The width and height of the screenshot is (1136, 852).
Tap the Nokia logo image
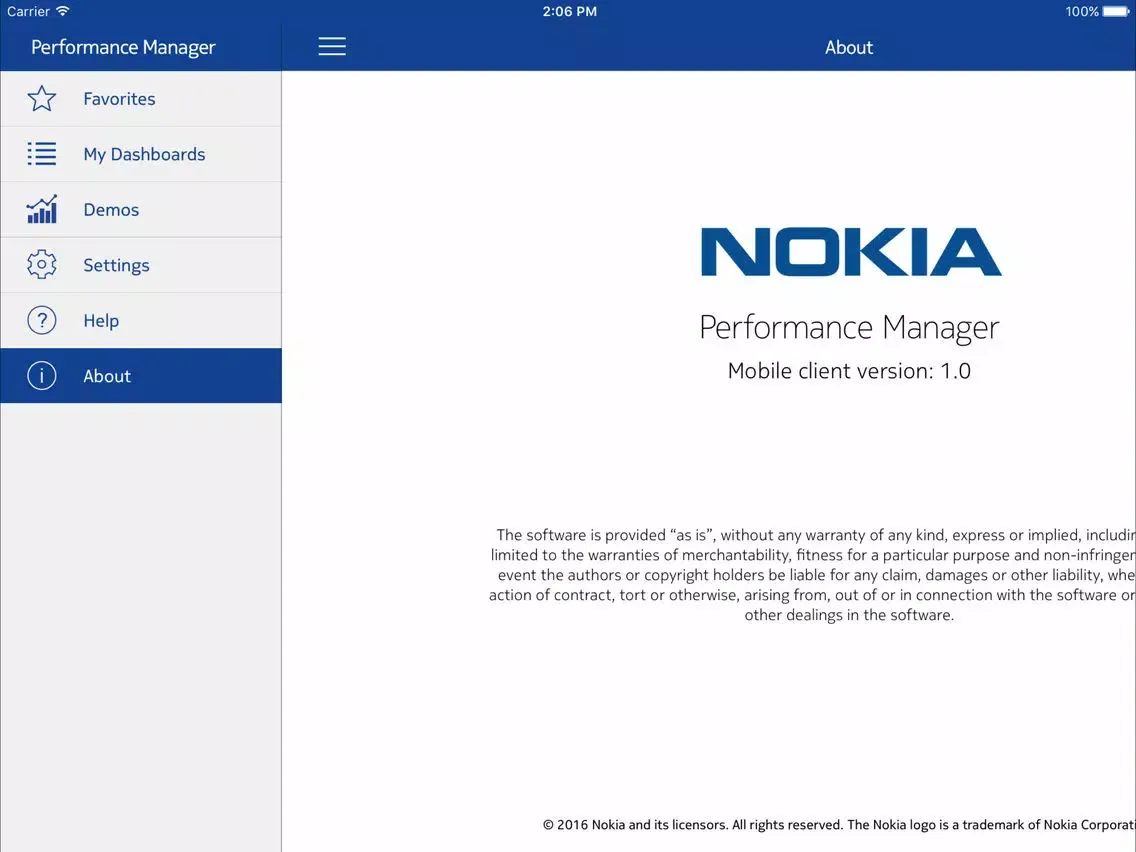pyautogui.click(x=850, y=252)
